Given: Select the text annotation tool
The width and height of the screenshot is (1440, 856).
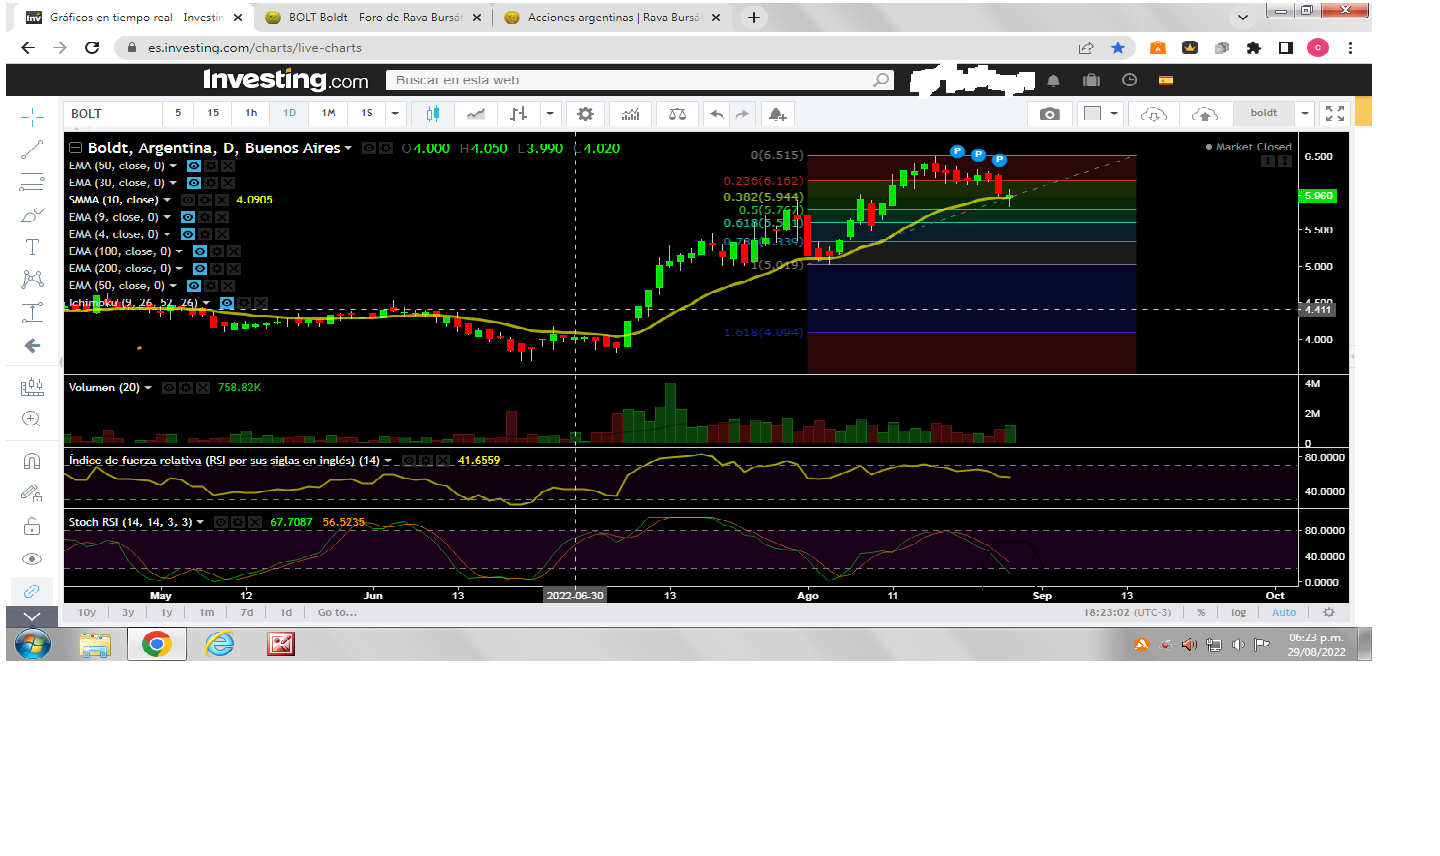Looking at the screenshot, I should (x=32, y=247).
